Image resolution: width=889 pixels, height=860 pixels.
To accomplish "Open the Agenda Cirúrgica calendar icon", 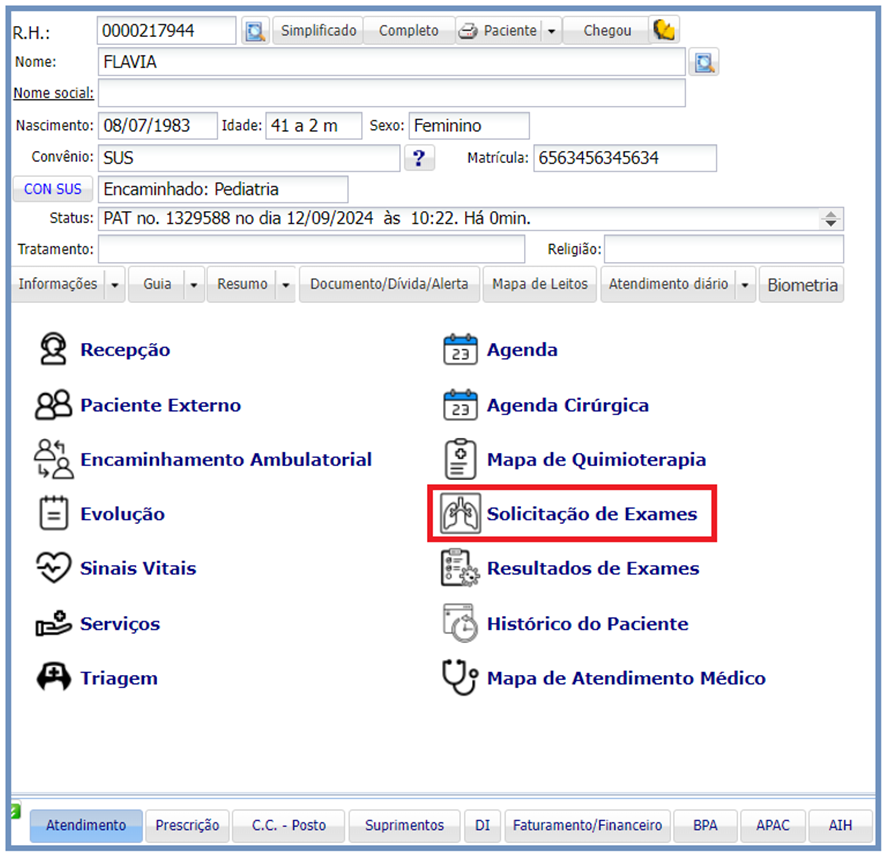I will click(x=460, y=404).
